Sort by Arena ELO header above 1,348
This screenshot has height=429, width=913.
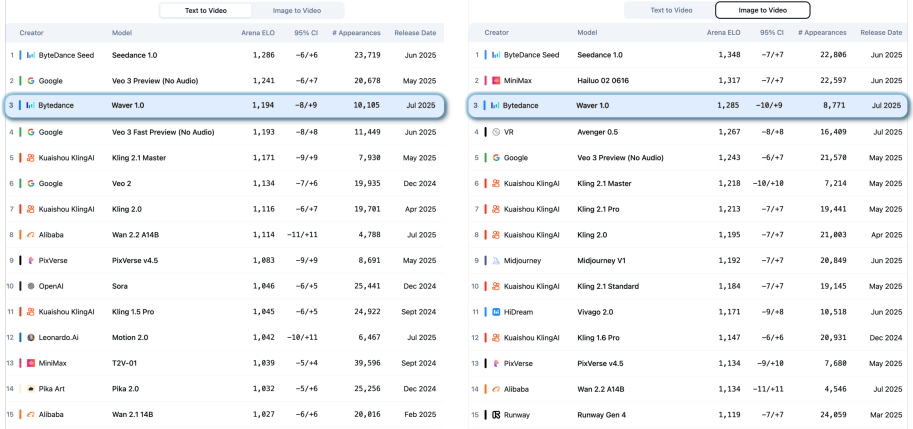coord(723,33)
